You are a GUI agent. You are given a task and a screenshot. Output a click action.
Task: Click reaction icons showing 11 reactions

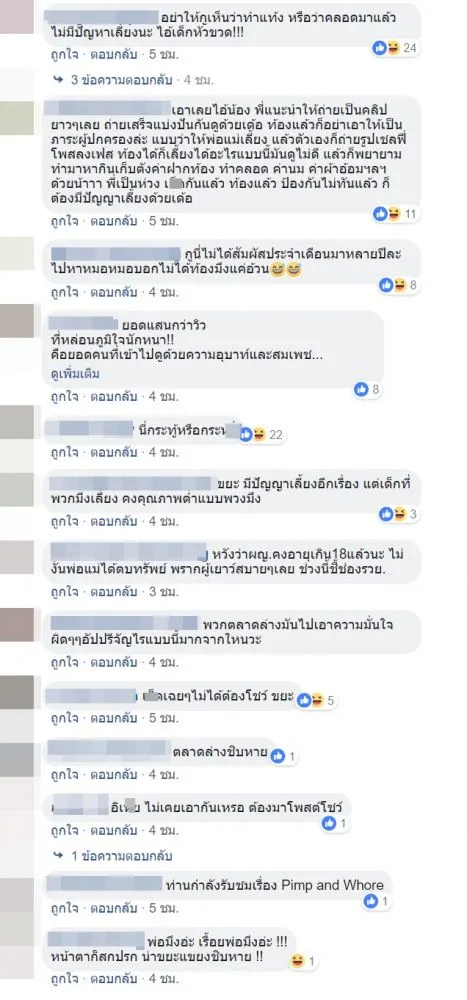(395, 214)
